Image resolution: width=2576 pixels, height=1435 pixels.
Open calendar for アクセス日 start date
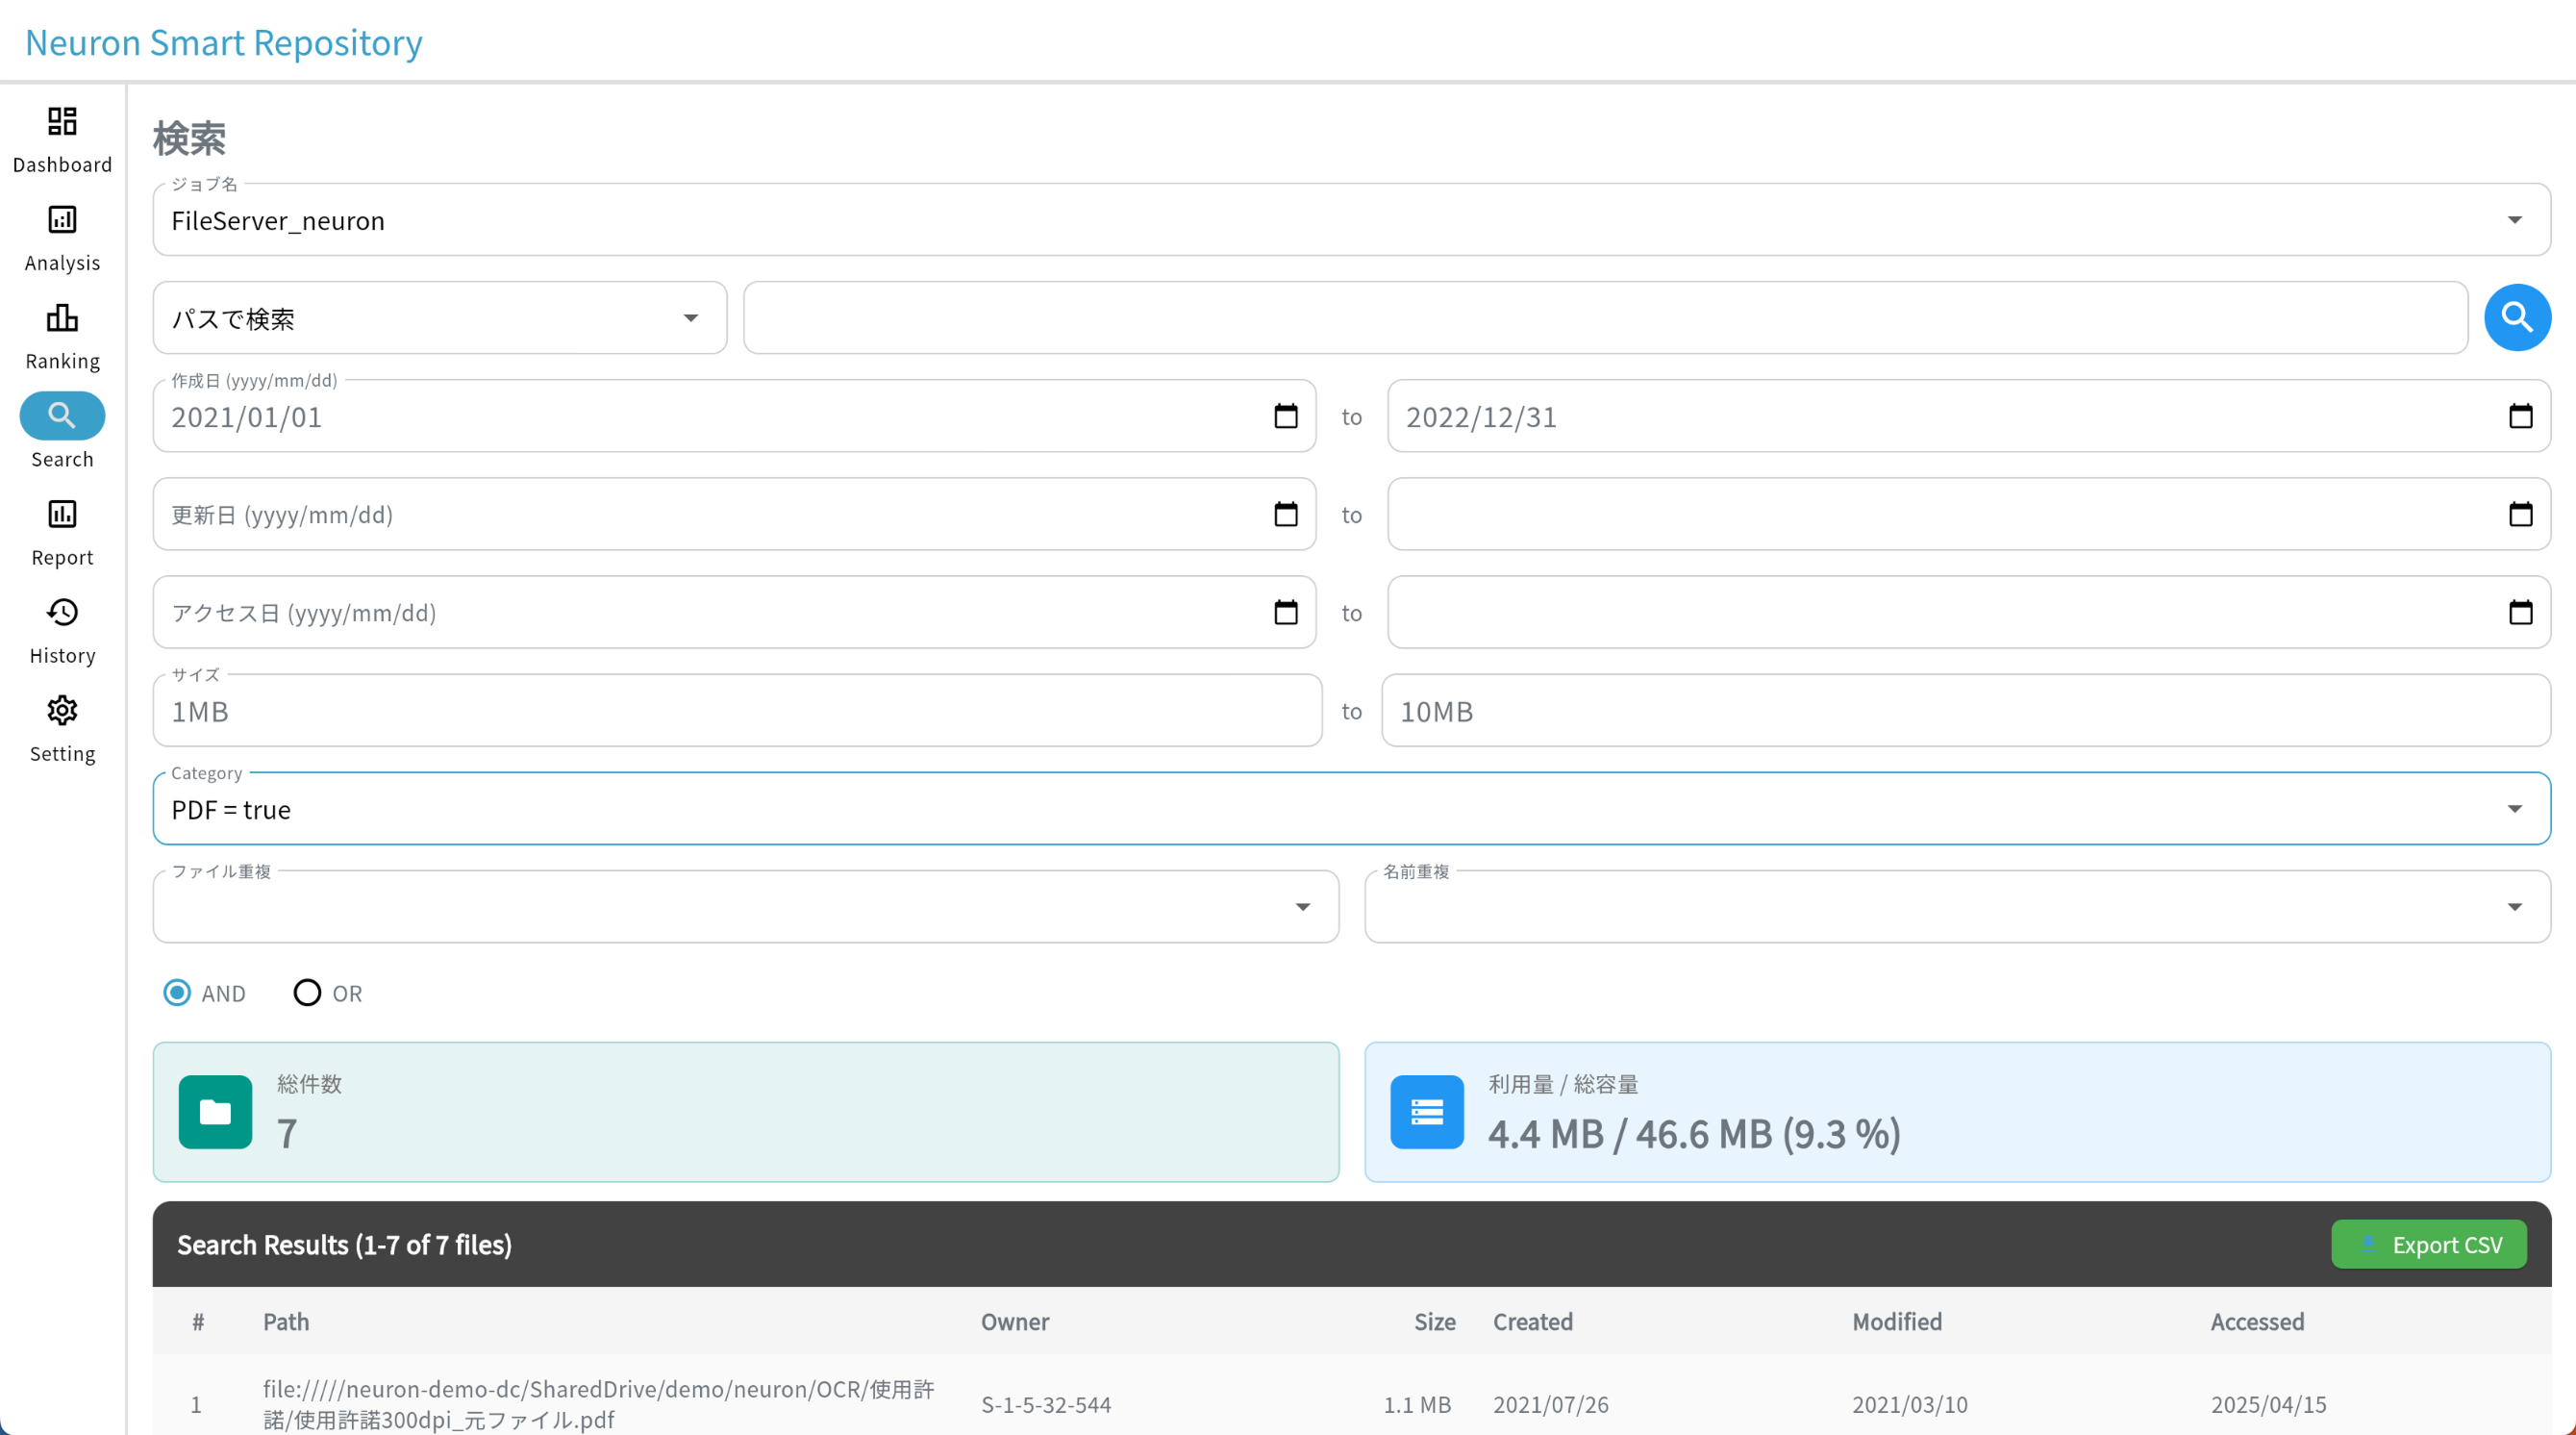[1286, 612]
